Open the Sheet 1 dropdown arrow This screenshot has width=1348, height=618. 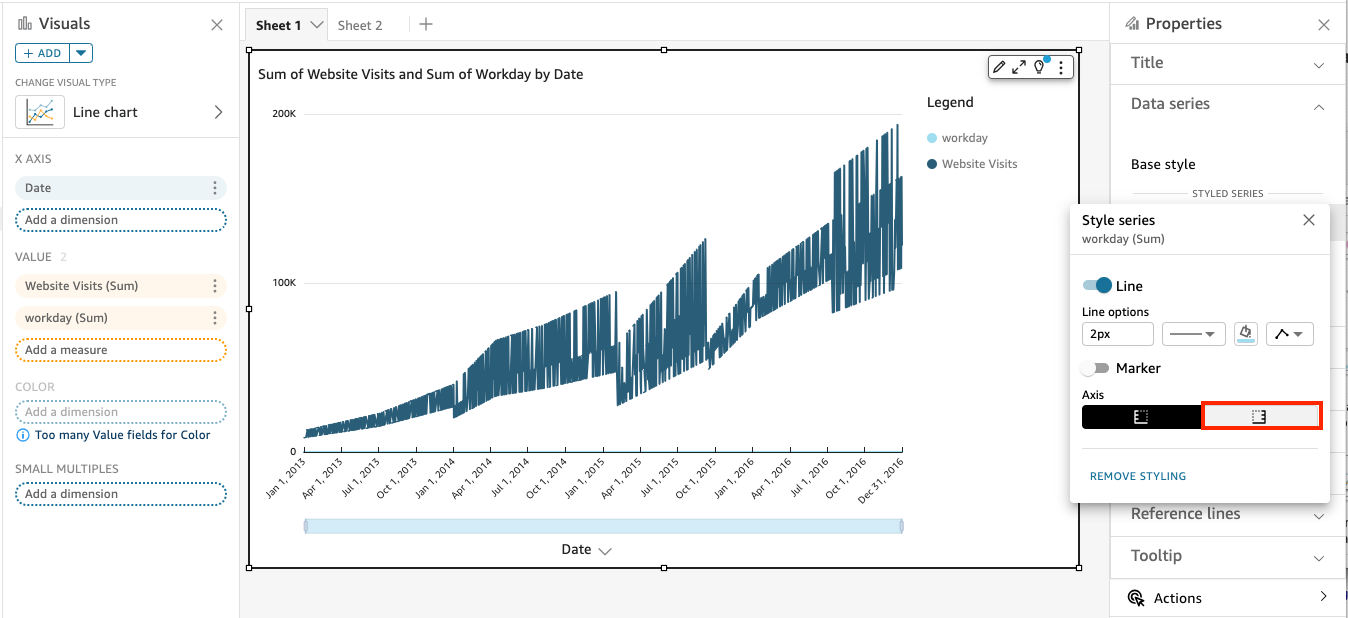(315, 24)
